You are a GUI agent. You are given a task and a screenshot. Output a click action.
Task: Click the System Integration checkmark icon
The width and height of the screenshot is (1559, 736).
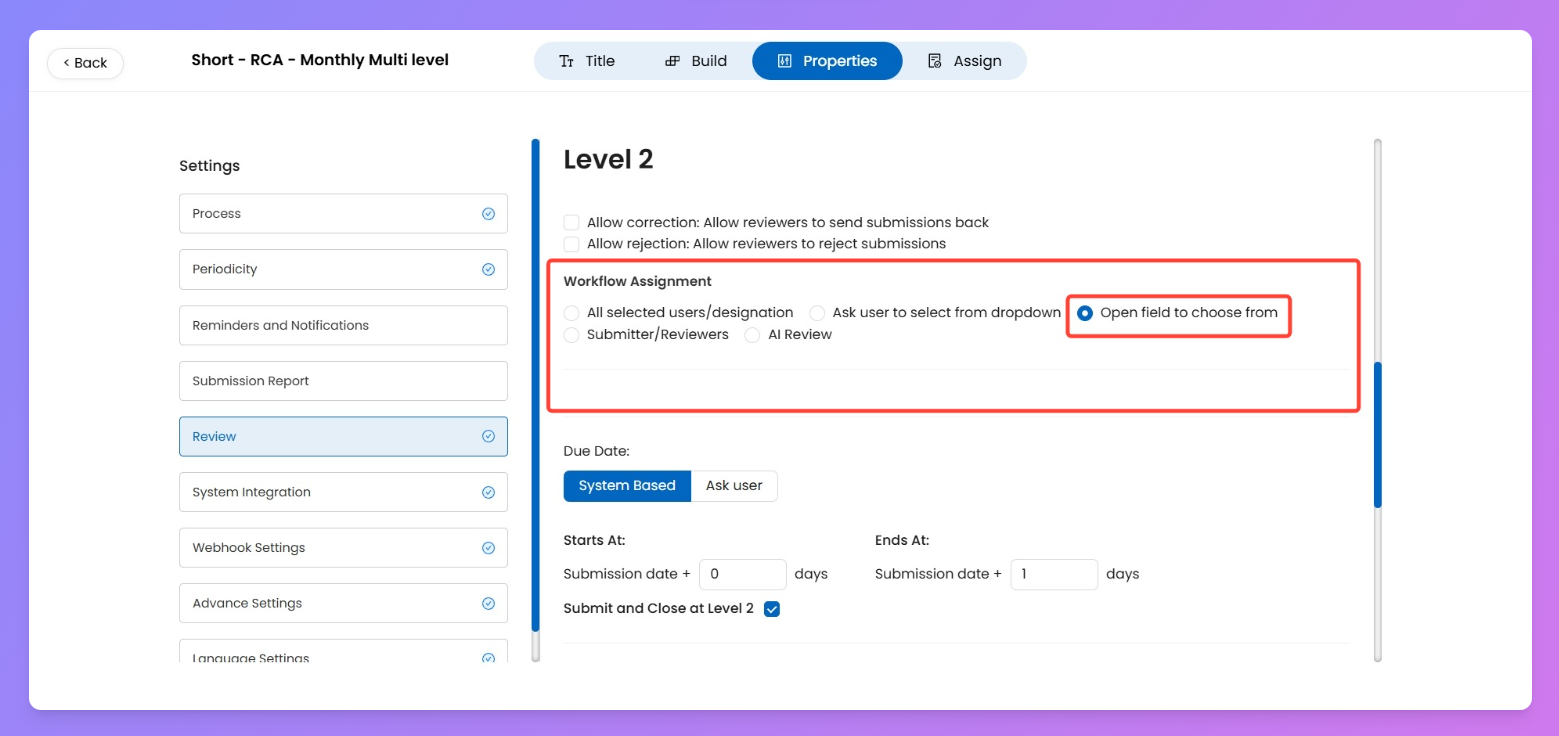pyautogui.click(x=489, y=493)
